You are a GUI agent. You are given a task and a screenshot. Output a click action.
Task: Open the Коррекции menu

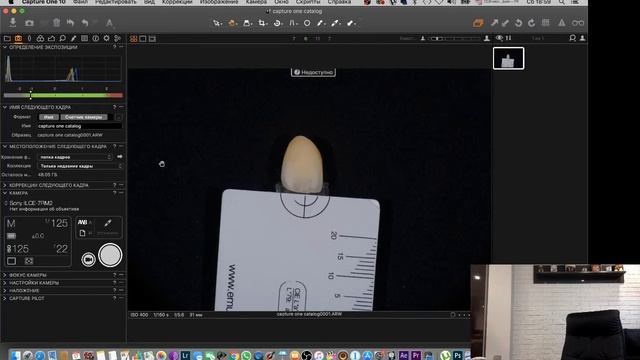pyautogui.click(x=177, y=2)
